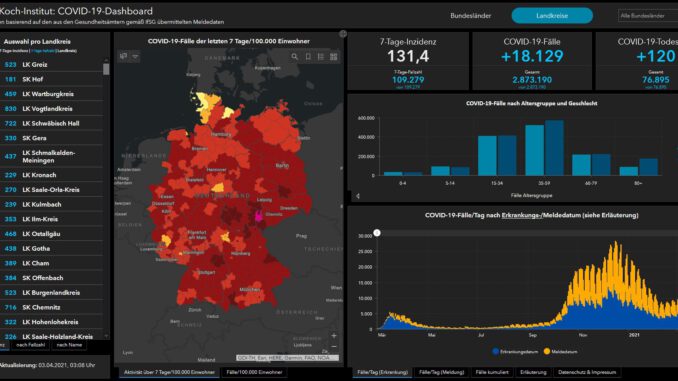Select LK Kronach in the list

(51, 175)
